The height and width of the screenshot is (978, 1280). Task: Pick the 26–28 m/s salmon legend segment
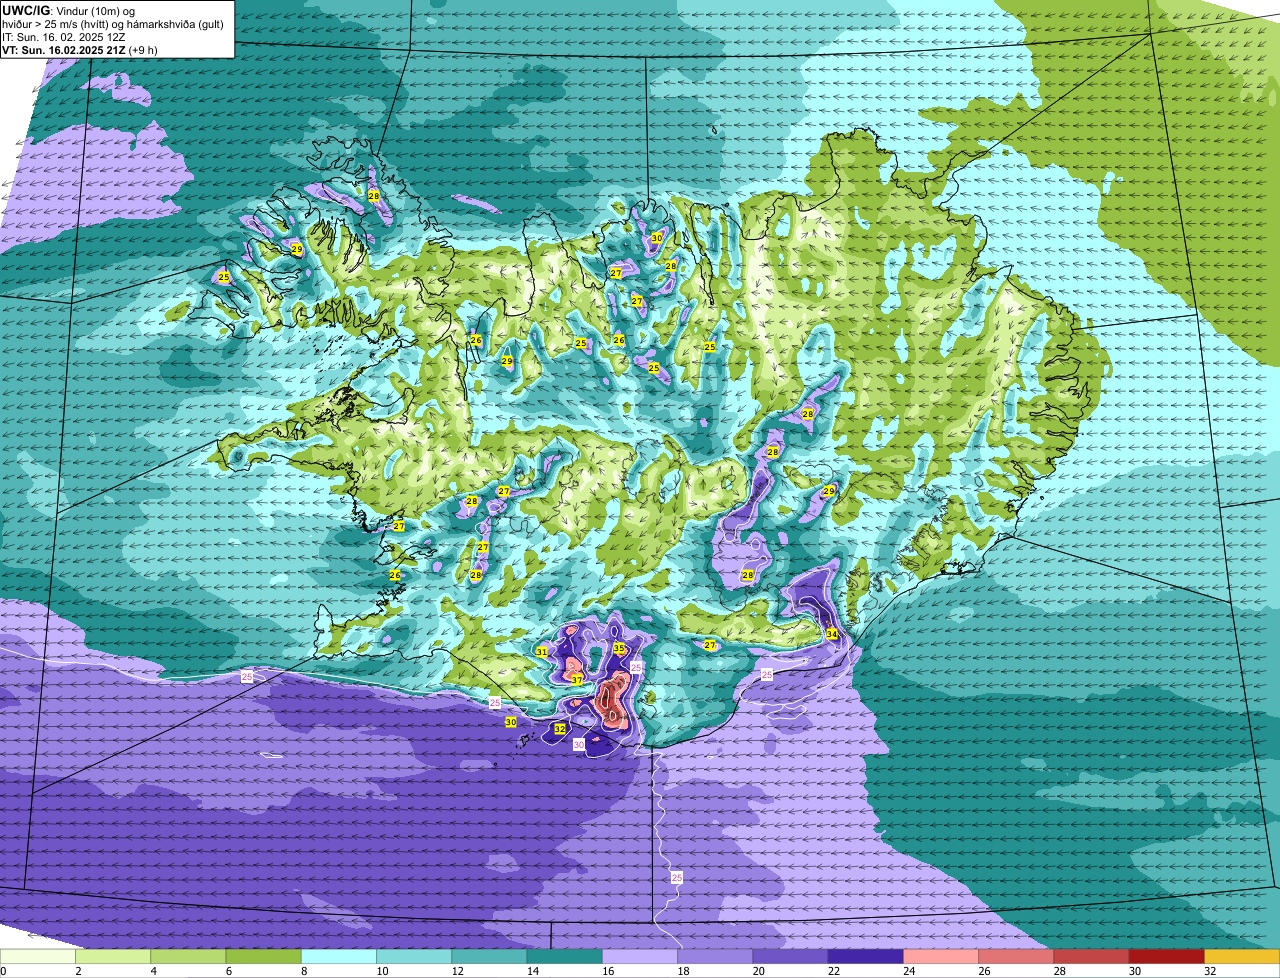pos(1017,956)
